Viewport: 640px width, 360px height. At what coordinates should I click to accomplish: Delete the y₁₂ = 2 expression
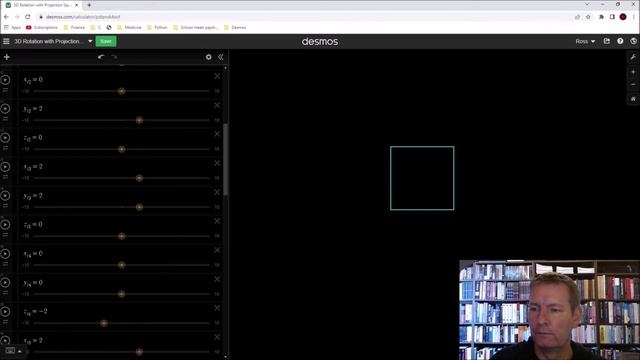[x=217, y=105]
